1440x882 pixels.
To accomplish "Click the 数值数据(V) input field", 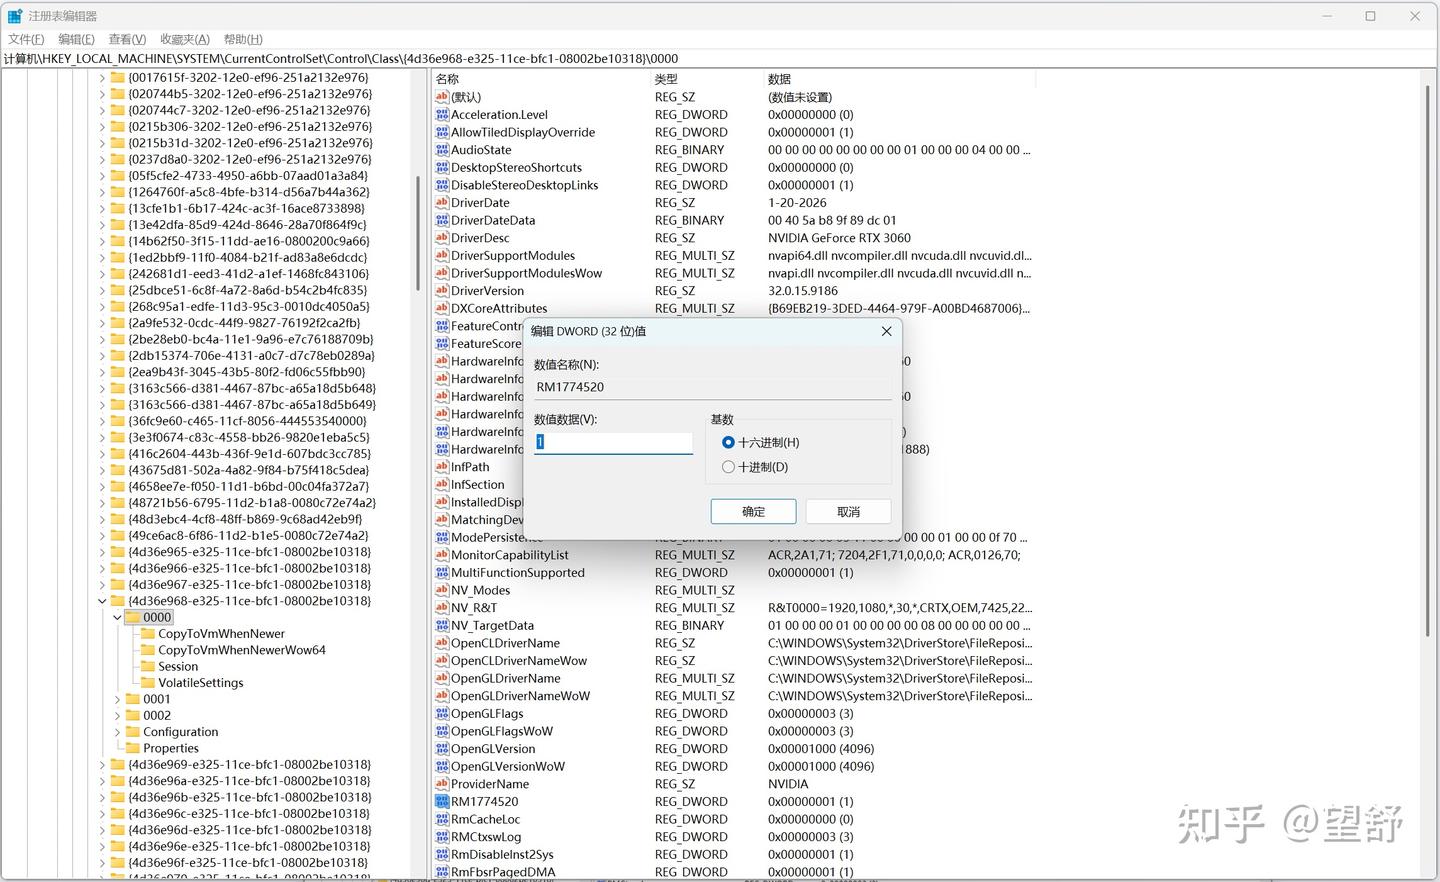I will [x=613, y=442].
